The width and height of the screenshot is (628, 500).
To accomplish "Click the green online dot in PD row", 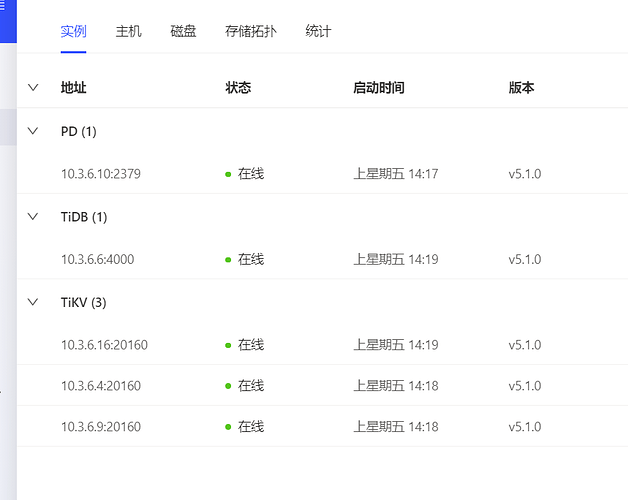I will click(228, 174).
